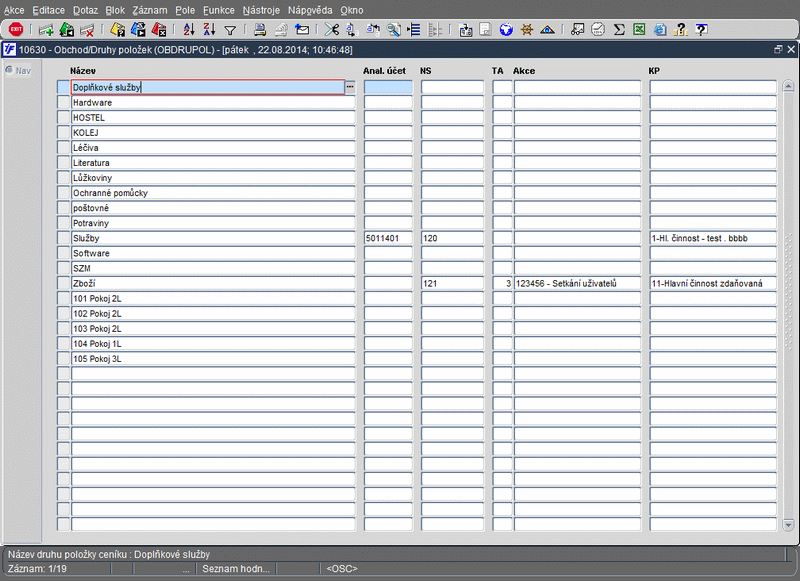Click the red EXIT toolbar icon
The width and height of the screenshot is (800, 581).
(16, 30)
